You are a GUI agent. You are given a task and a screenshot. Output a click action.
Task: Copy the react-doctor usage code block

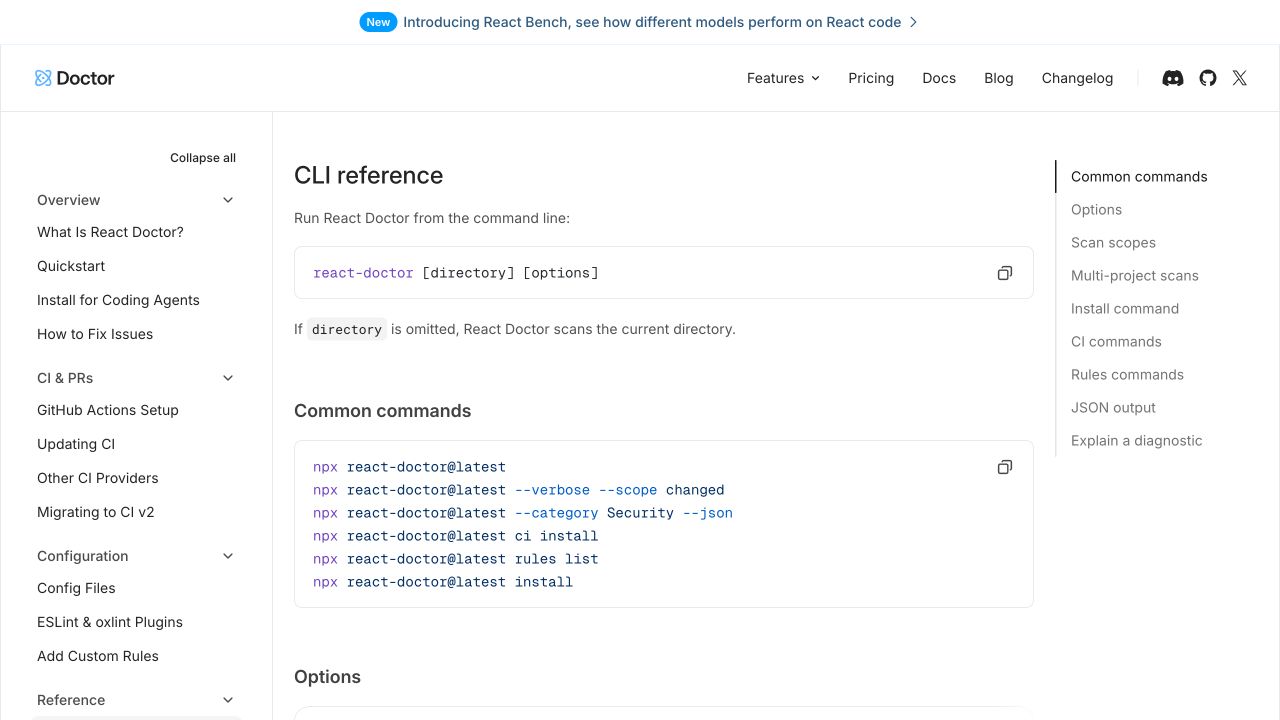1005,273
